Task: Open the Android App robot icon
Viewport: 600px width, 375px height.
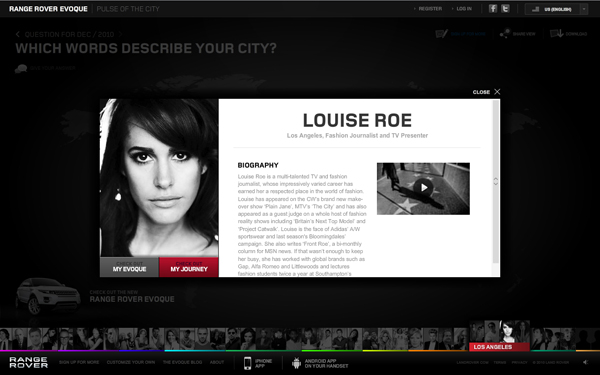Action: pyautogui.click(x=296, y=363)
